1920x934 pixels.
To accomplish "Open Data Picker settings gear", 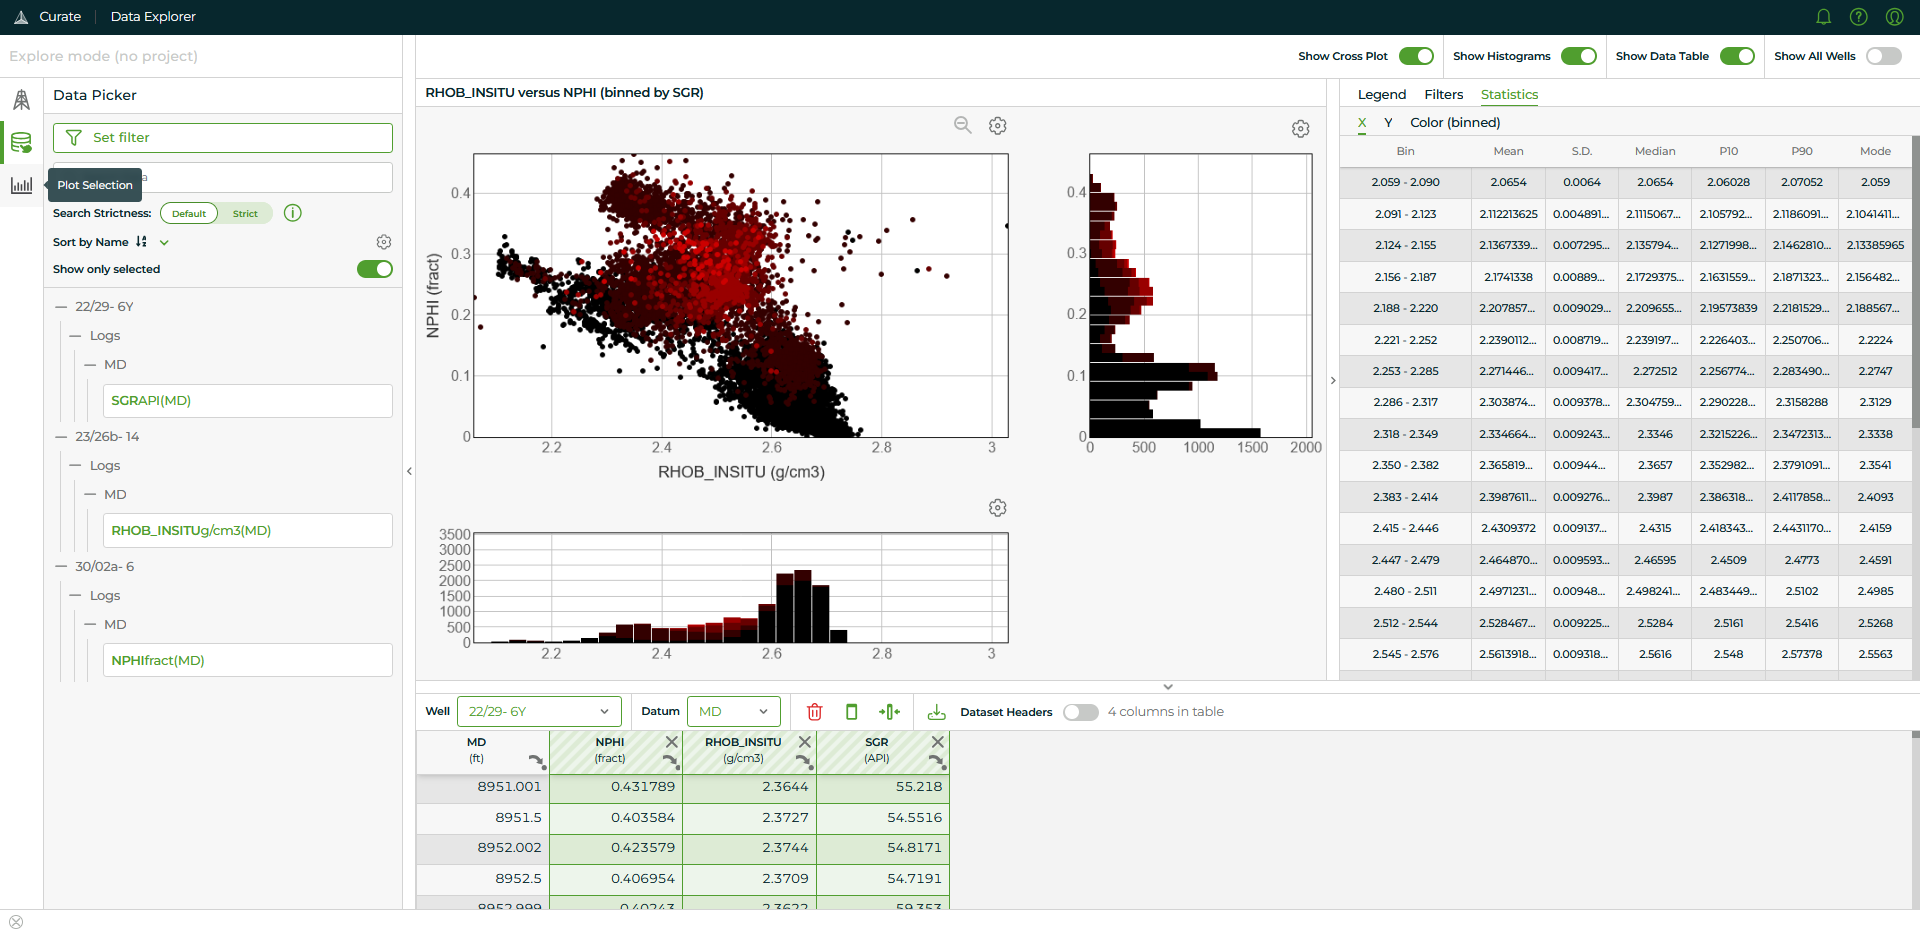I will (x=384, y=242).
